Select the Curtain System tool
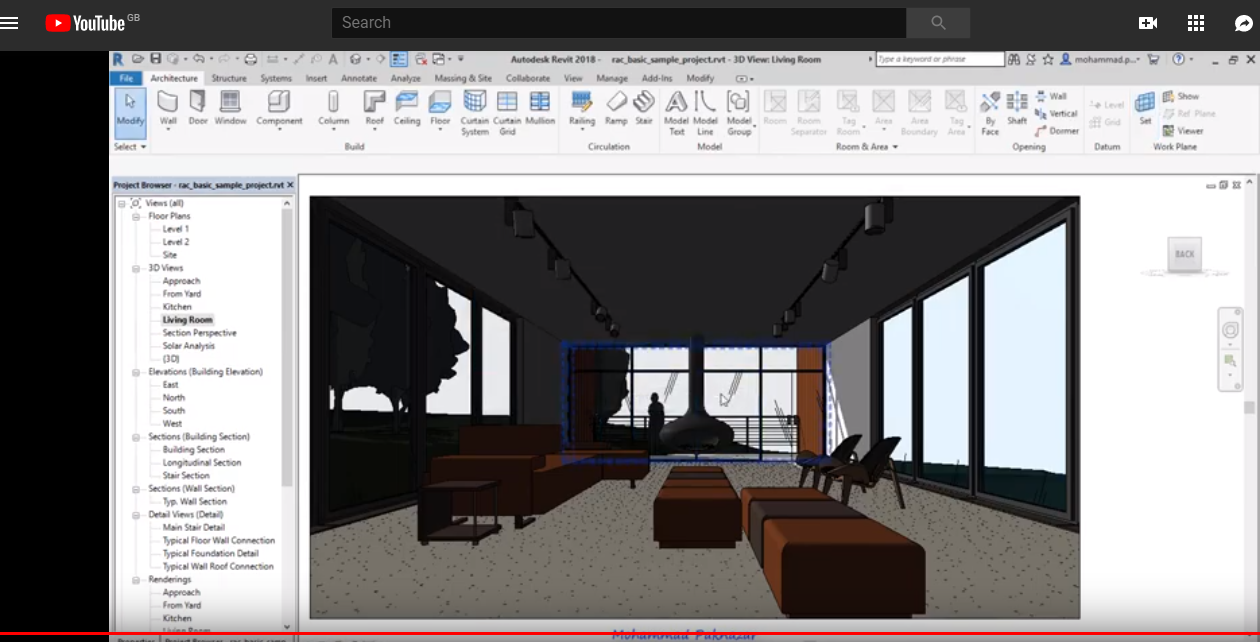The image size is (1260, 642). [x=475, y=112]
